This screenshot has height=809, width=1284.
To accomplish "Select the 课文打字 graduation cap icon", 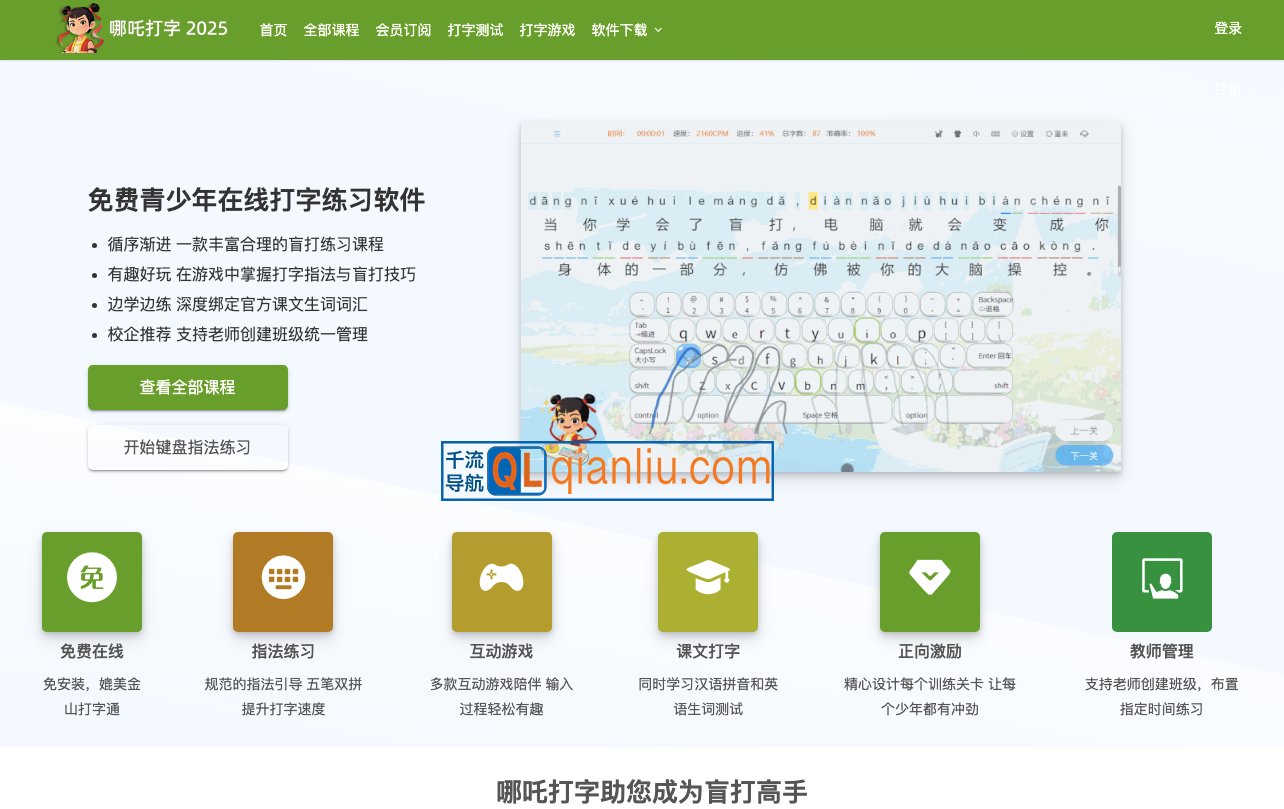I will tap(708, 582).
